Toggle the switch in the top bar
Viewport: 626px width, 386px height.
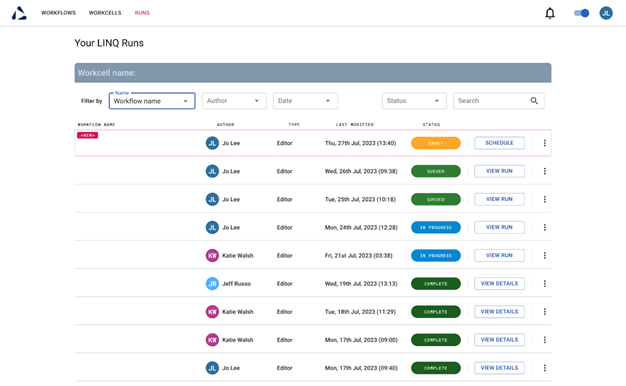[581, 13]
